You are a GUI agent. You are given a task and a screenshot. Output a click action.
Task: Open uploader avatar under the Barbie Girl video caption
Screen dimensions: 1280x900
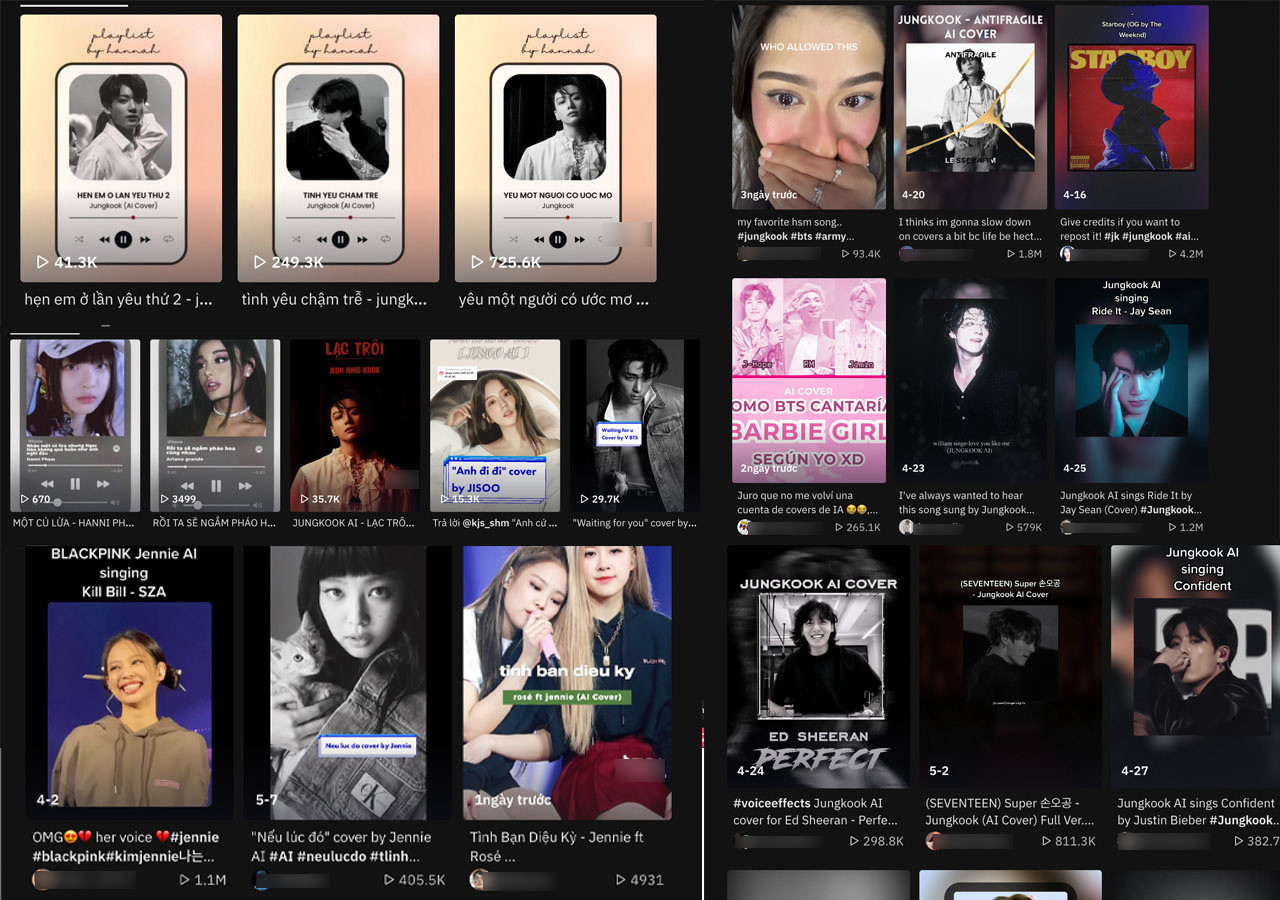click(744, 527)
